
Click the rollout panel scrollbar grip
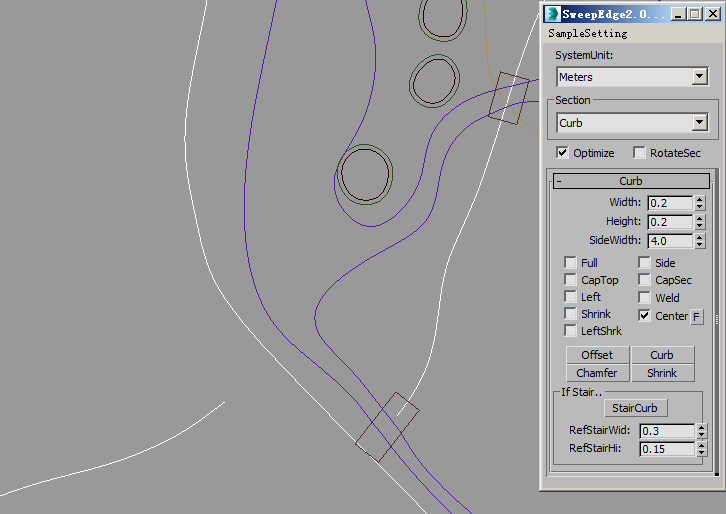(x=717, y=320)
